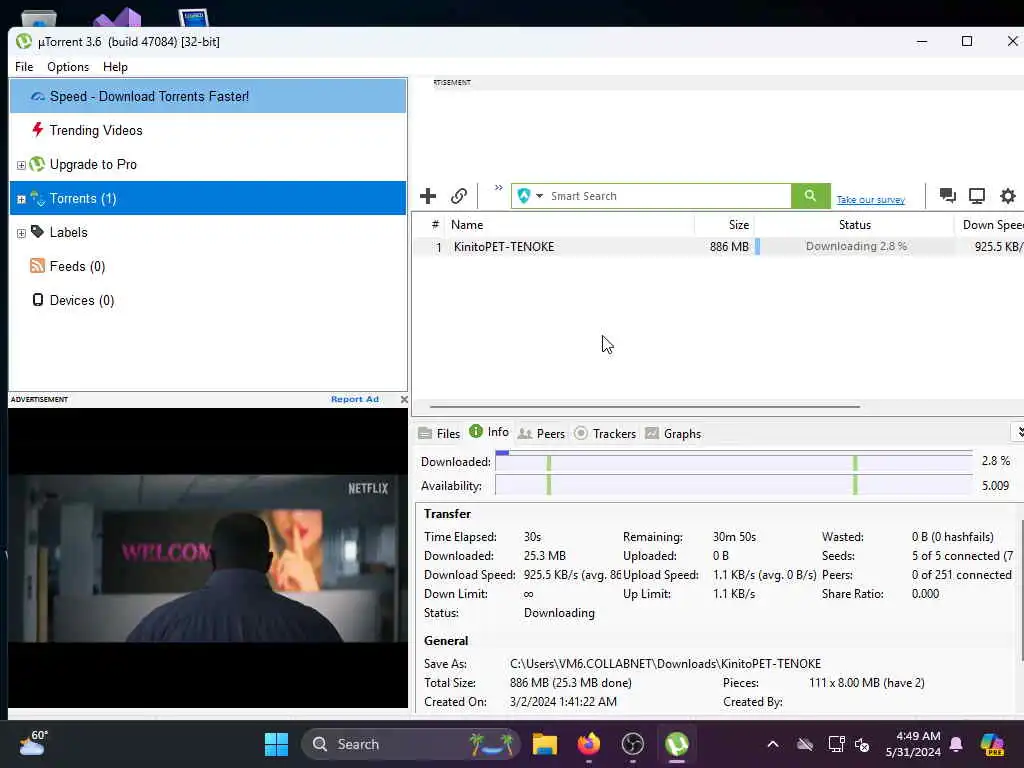Sort torrents by the Status column header
This screenshot has height=768, width=1024.
coord(854,225)
